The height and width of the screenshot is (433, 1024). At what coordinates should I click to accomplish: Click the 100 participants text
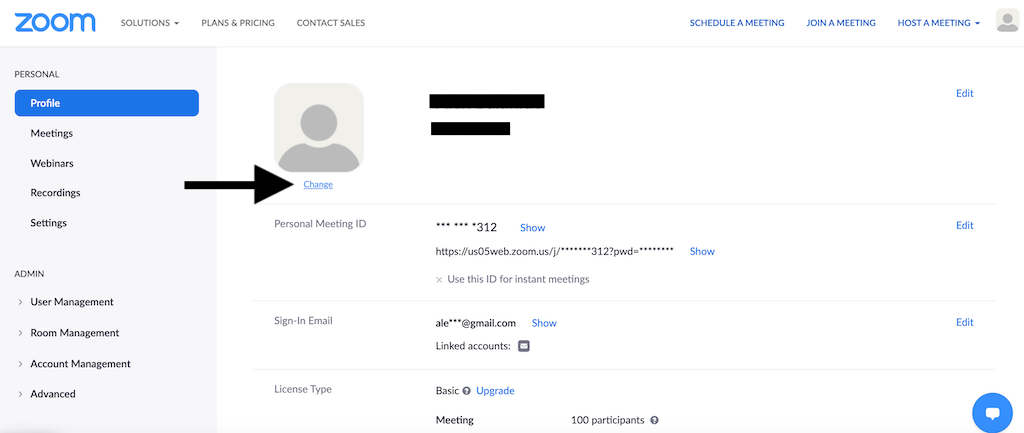[607, 421]
